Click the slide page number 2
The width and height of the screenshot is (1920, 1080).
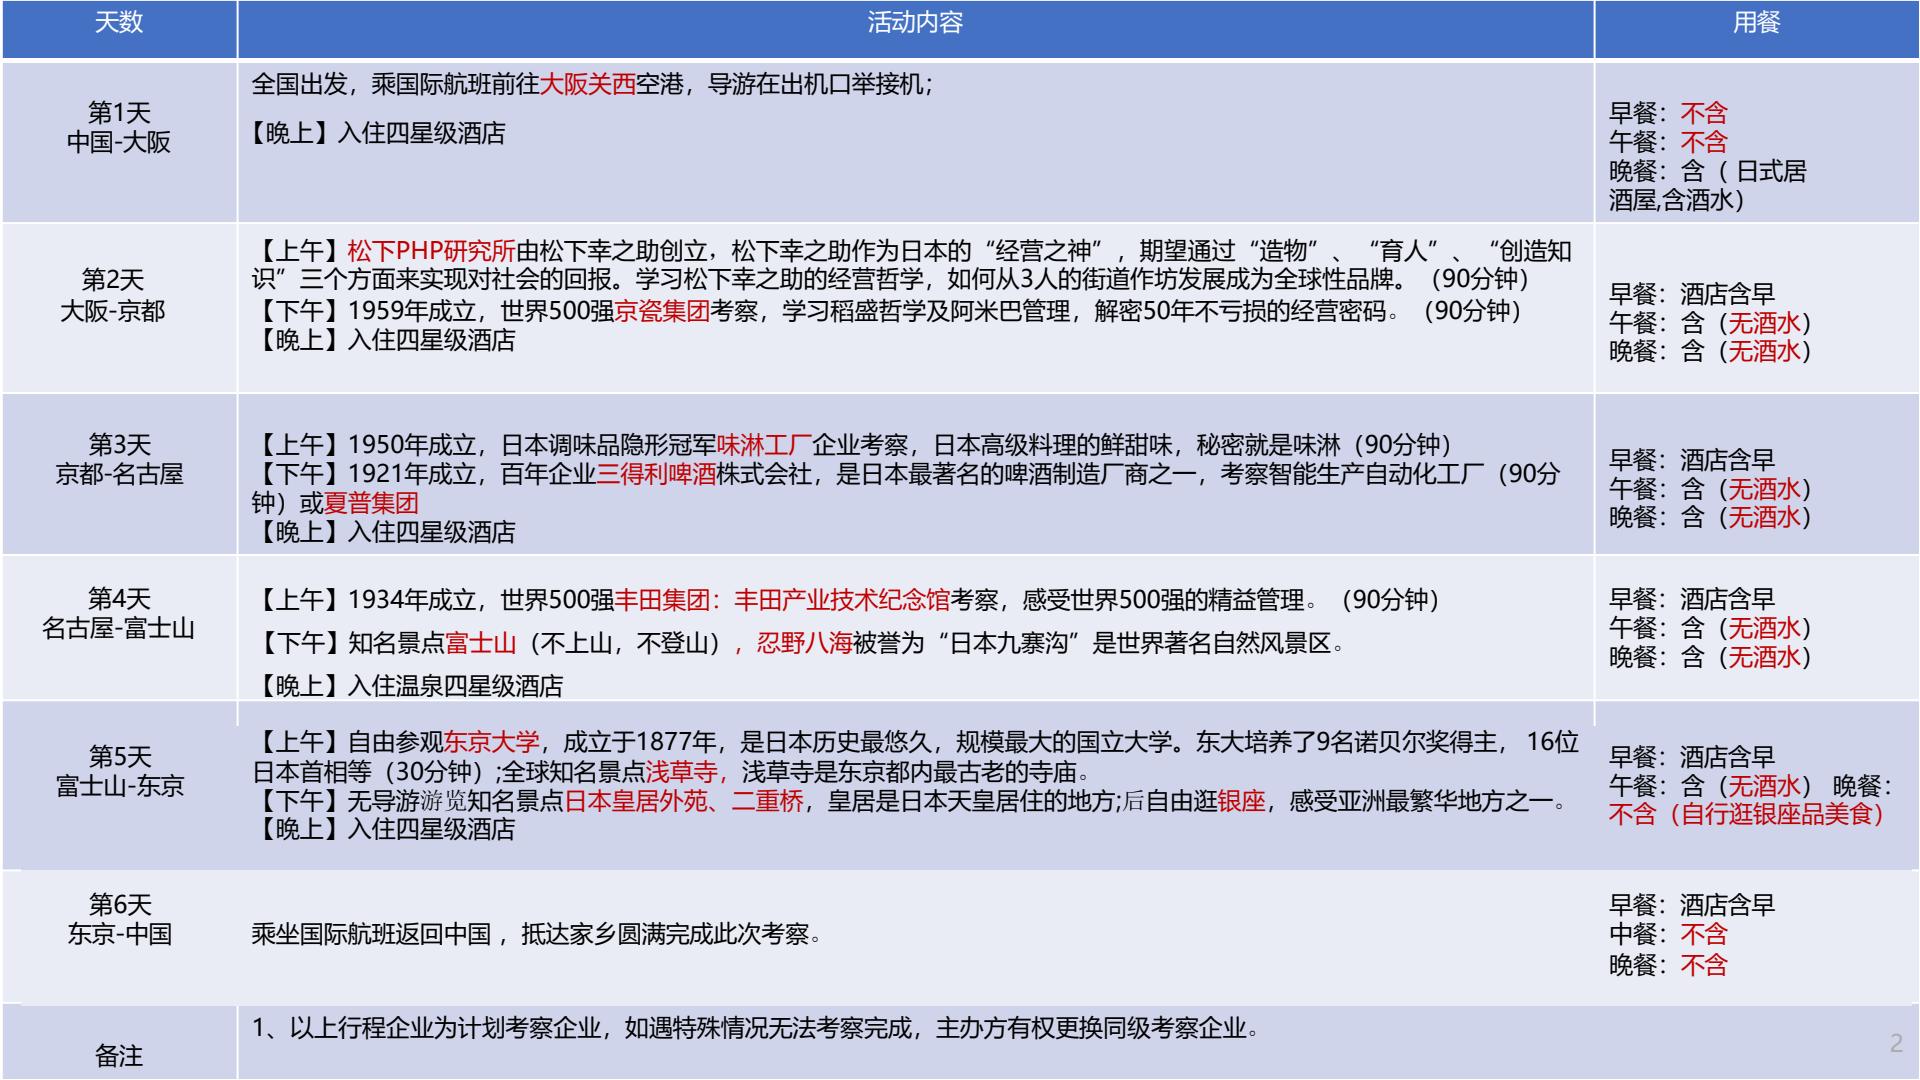(1896, 1043)
